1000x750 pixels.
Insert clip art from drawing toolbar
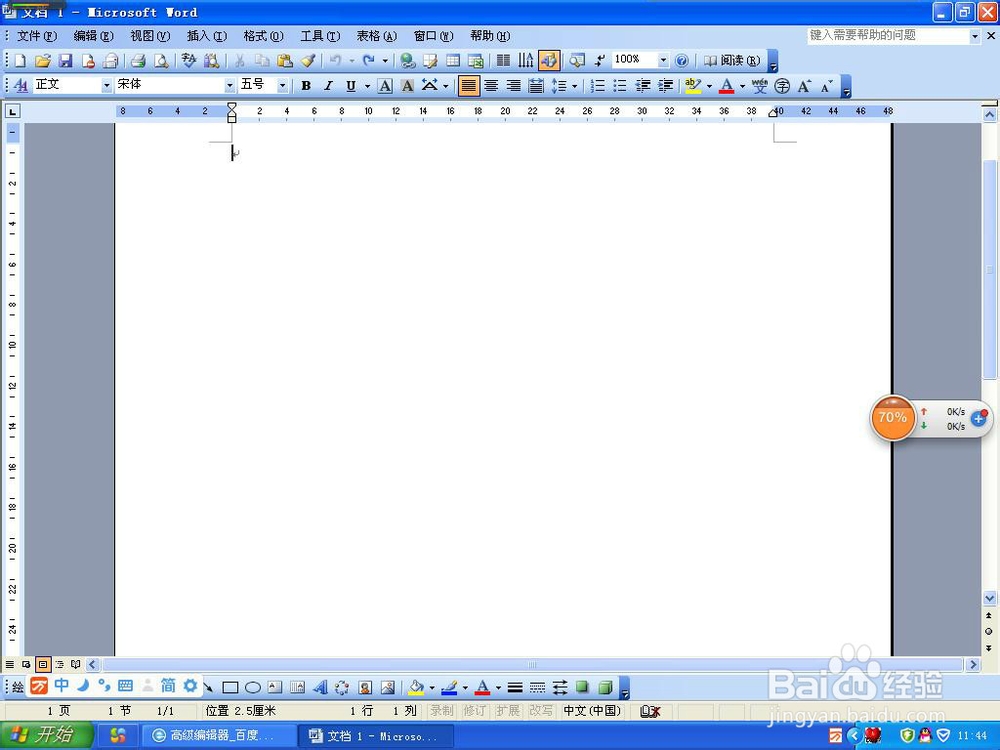coord(365,688)
